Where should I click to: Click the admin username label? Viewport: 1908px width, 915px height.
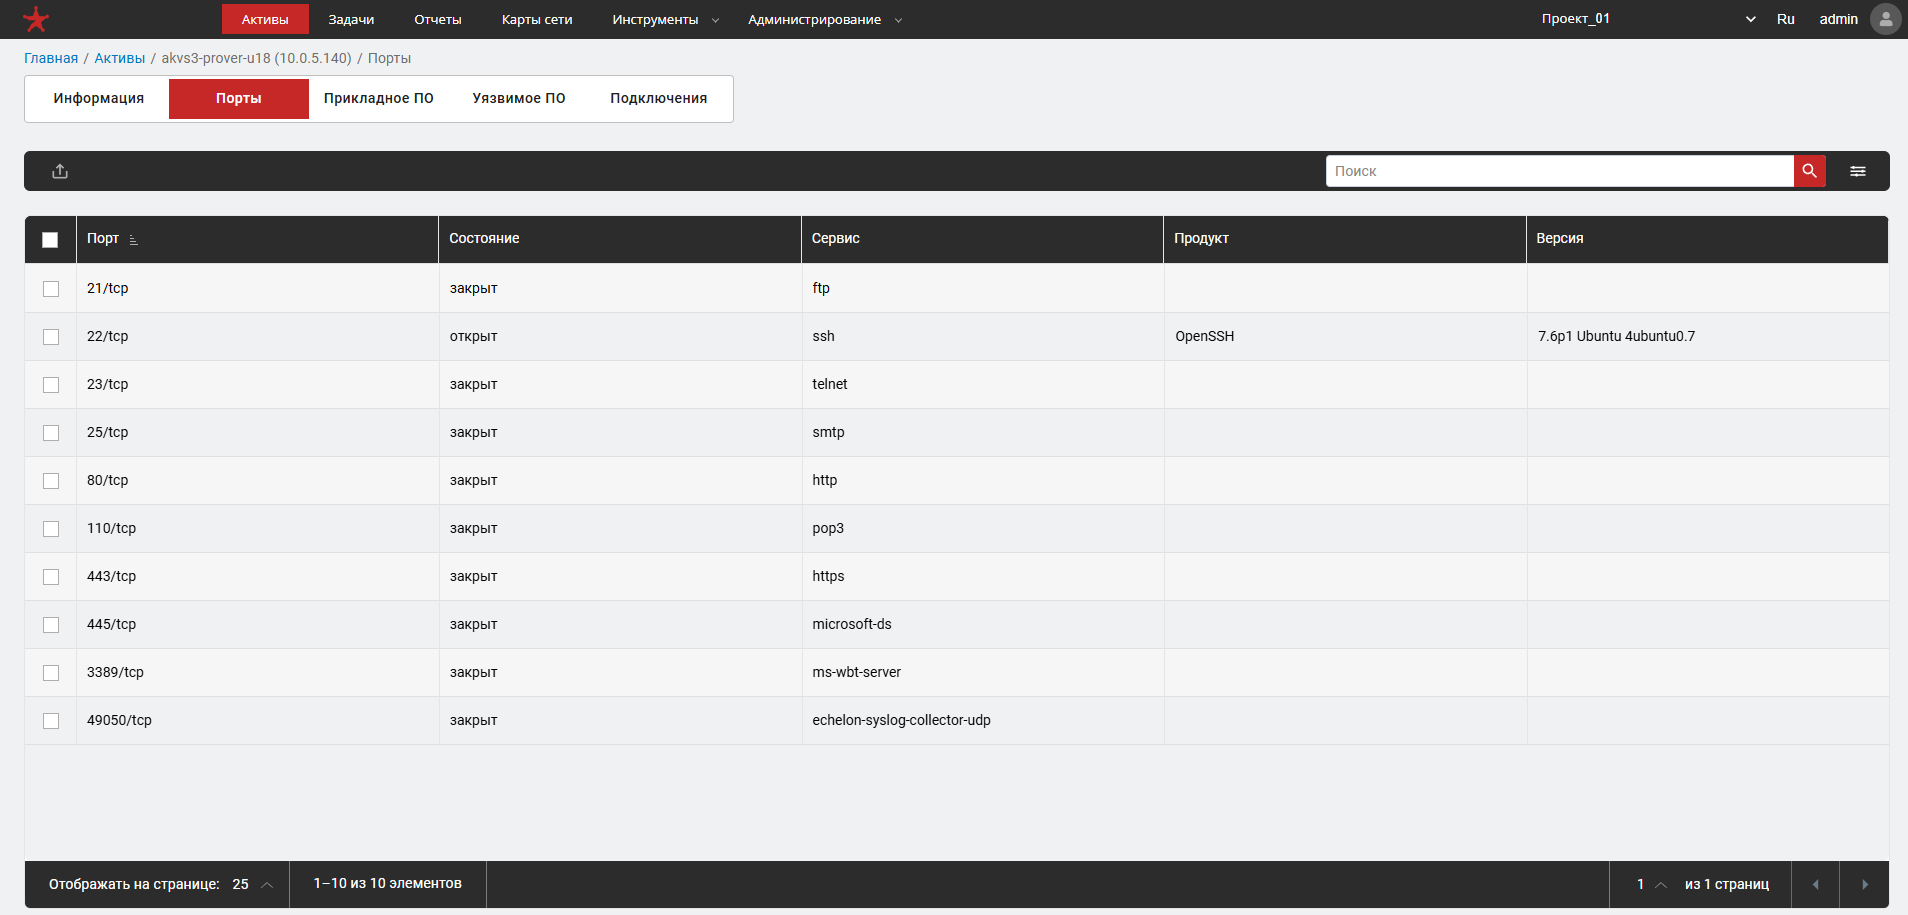pos(1838,19)
